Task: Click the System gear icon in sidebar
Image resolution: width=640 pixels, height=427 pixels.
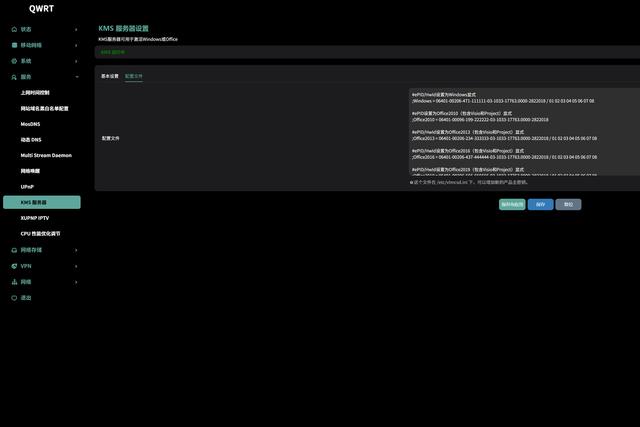Action: [14, 61]
